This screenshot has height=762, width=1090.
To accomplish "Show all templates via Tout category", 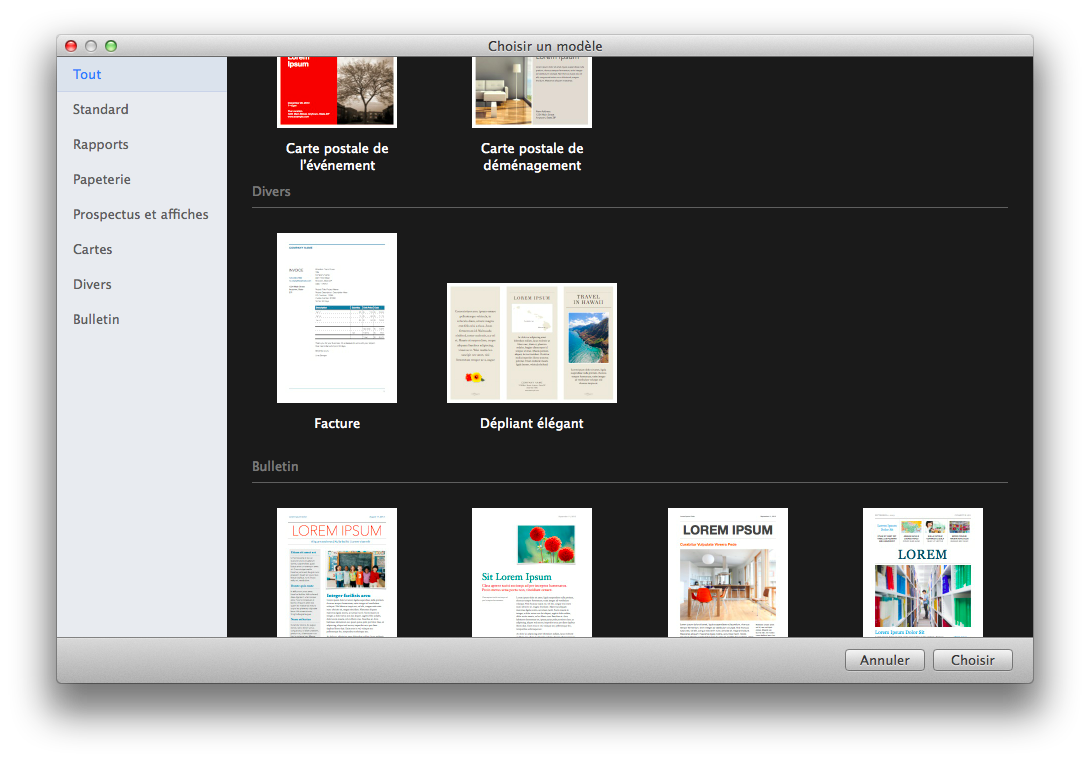I will pos(87,75).
